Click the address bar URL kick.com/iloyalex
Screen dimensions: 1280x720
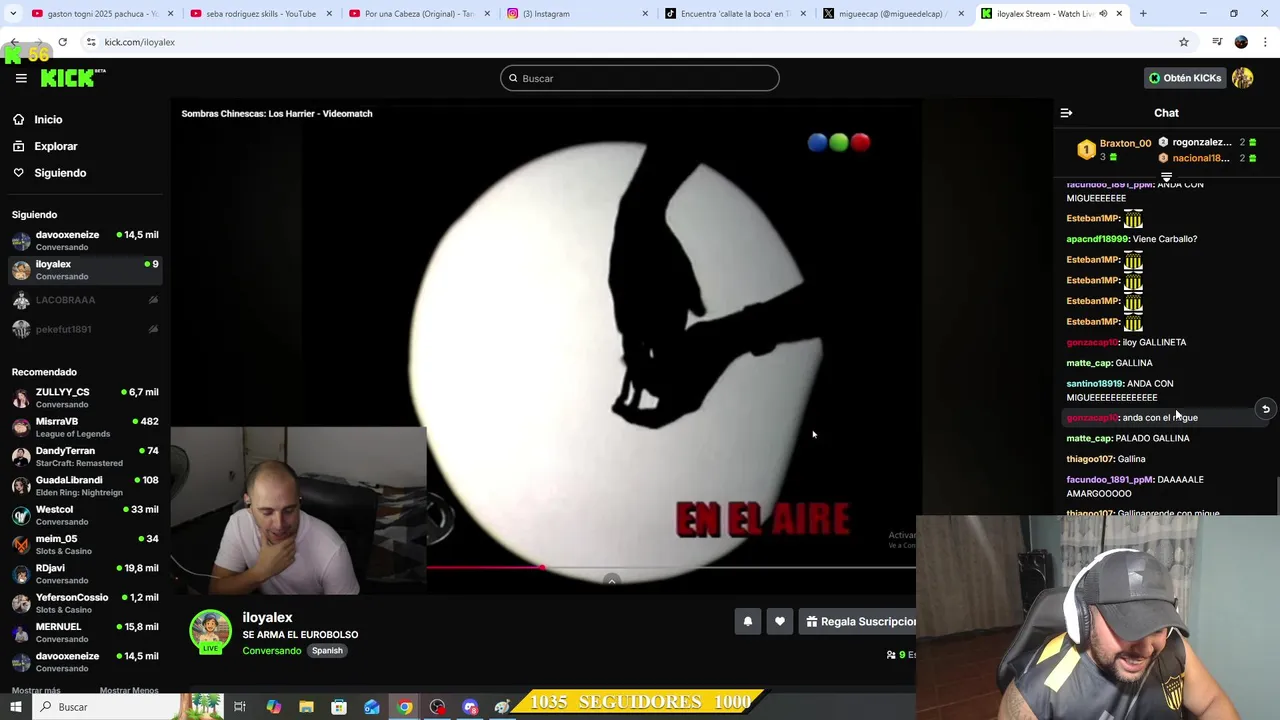[x=139, y=42]
